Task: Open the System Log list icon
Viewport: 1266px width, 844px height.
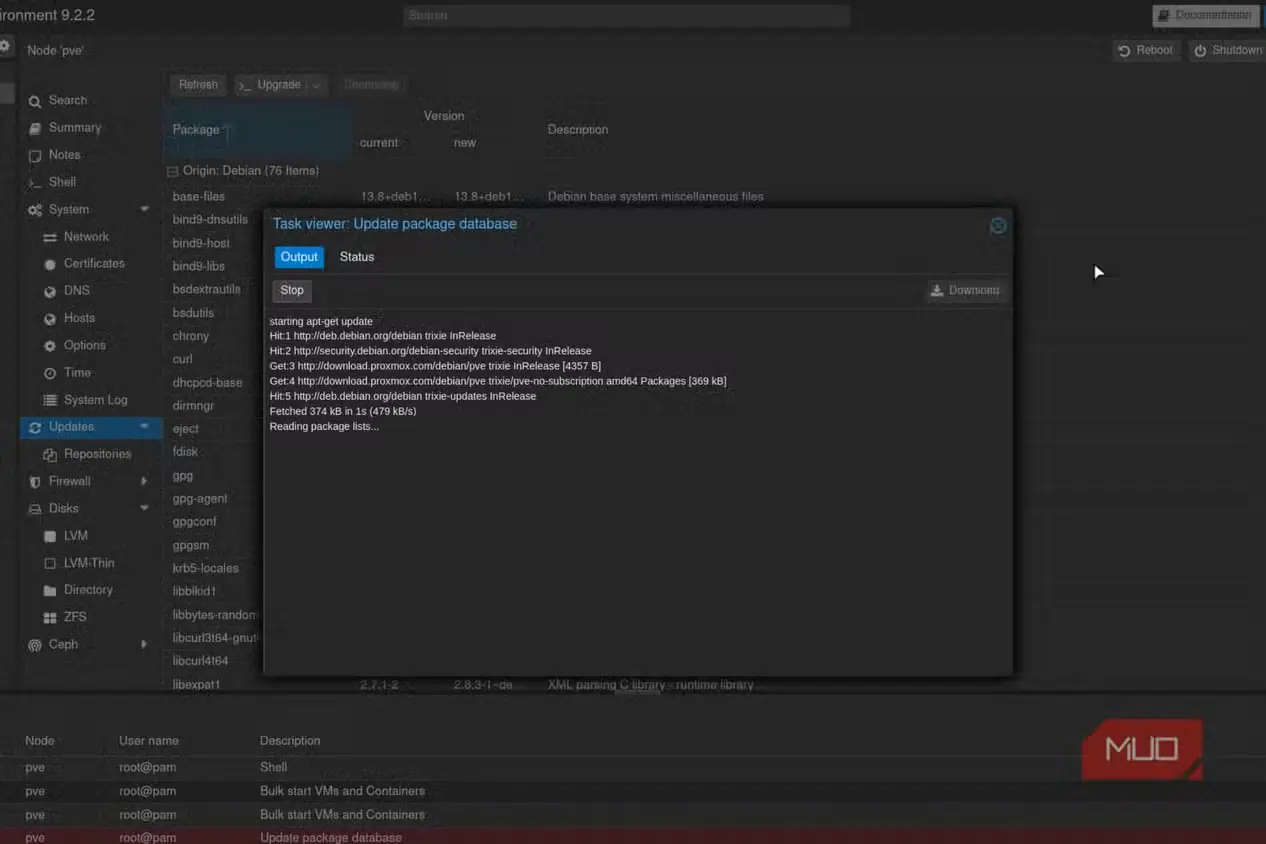Action: coord(50,400)
